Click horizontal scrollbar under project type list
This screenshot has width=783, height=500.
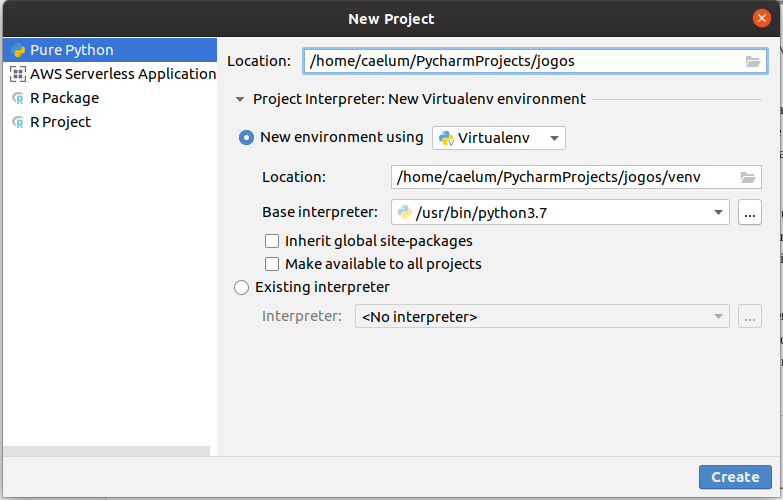click(x=106, y=451)
